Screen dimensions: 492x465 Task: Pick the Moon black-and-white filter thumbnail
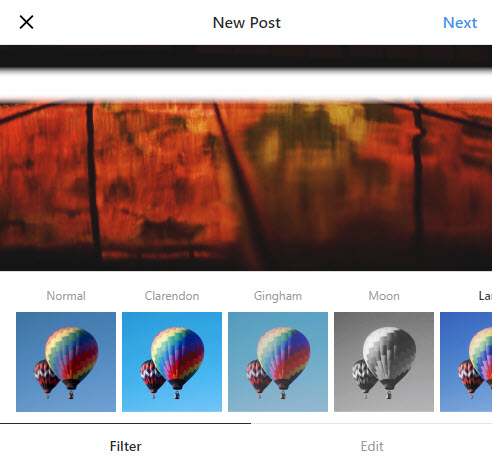[x=384, y=362]
